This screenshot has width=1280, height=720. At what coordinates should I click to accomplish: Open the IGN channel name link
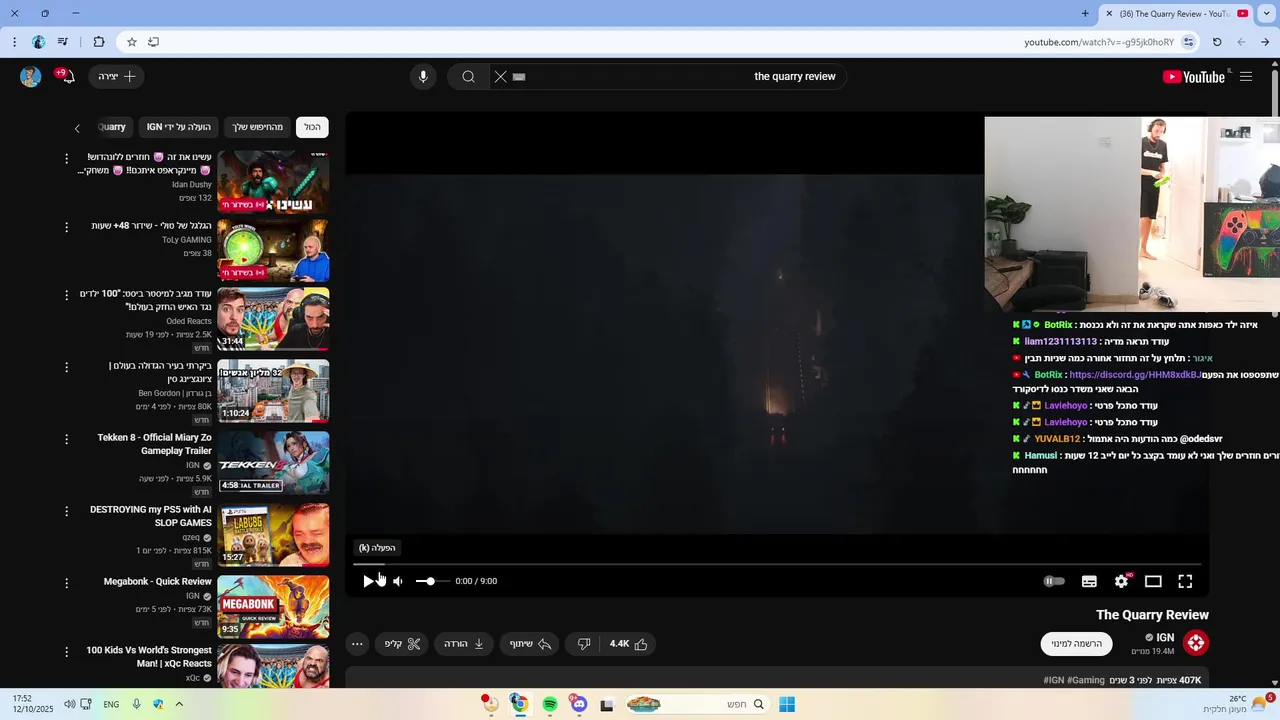click(x=1165, y=637)
